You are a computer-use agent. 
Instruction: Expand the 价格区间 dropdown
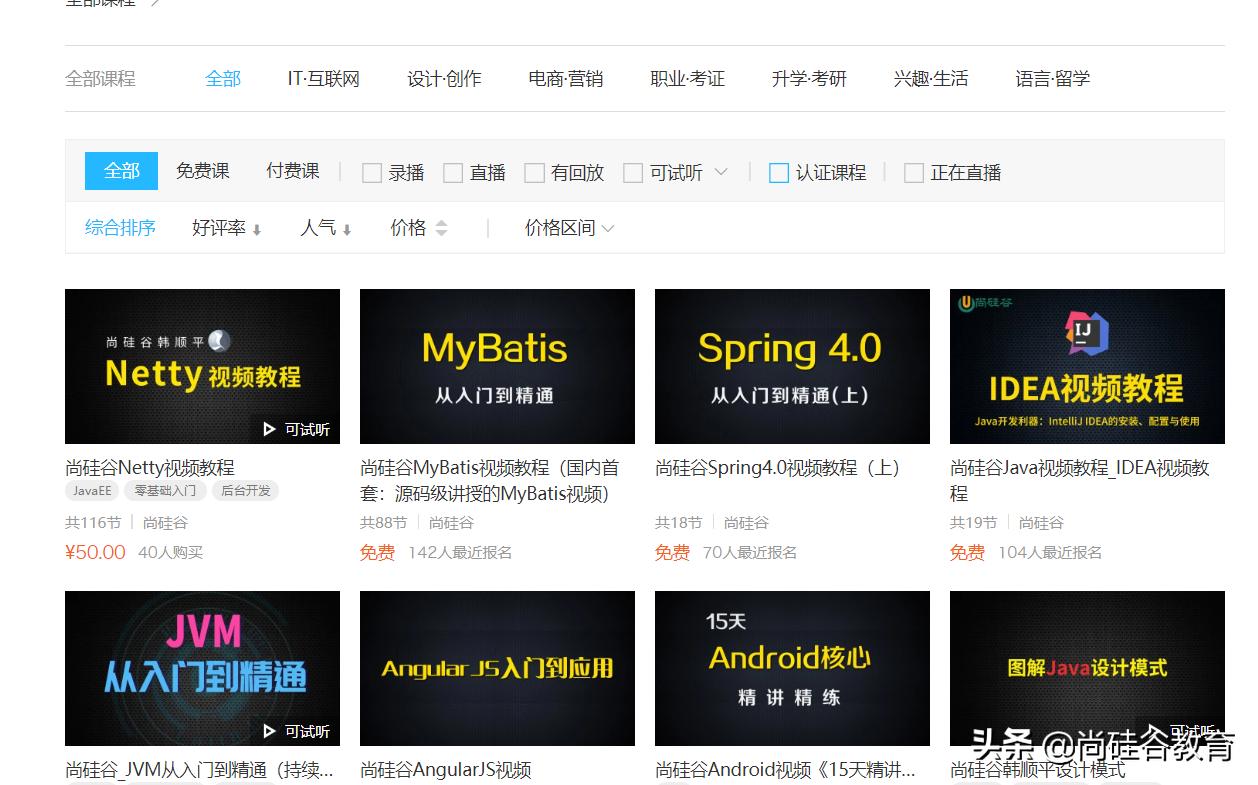point(569,229)
